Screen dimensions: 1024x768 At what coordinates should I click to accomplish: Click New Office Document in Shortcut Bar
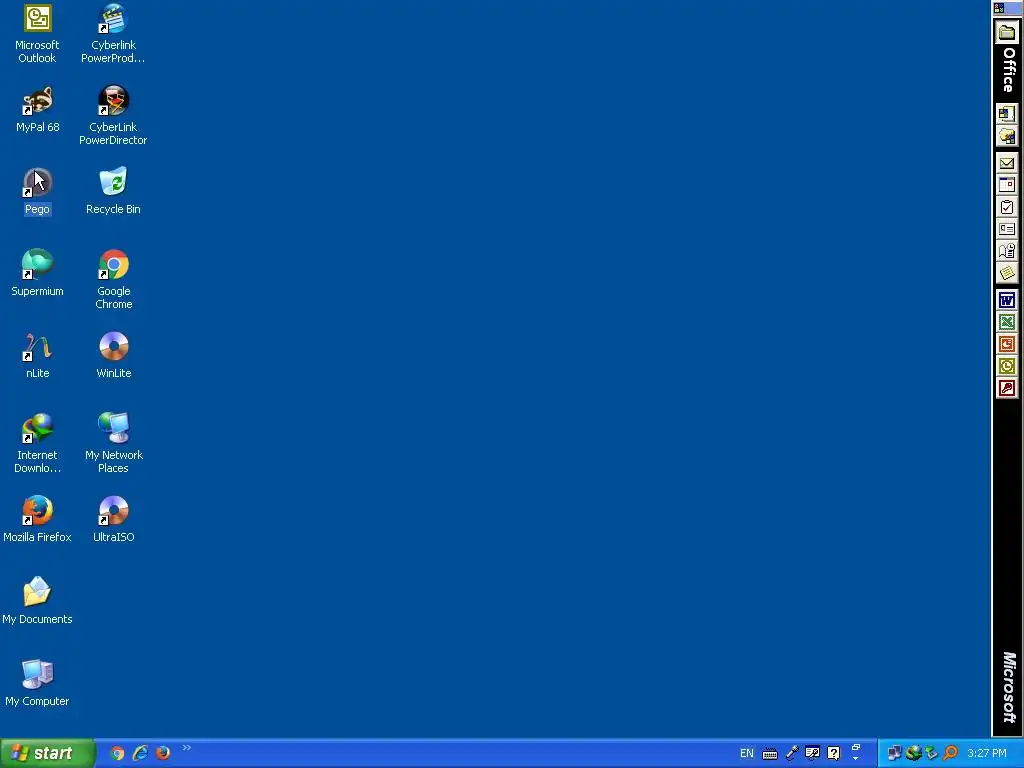(1006, 114)
